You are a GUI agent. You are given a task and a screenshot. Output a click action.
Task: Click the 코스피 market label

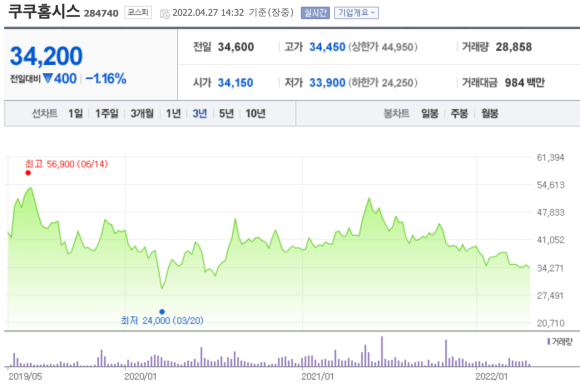coord(138,13)
